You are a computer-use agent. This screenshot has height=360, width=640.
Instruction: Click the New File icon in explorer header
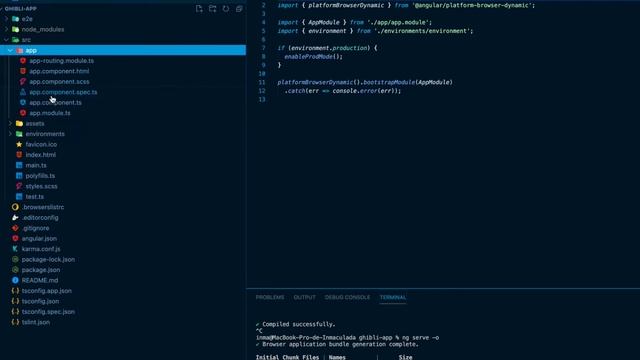click(199, 9)
